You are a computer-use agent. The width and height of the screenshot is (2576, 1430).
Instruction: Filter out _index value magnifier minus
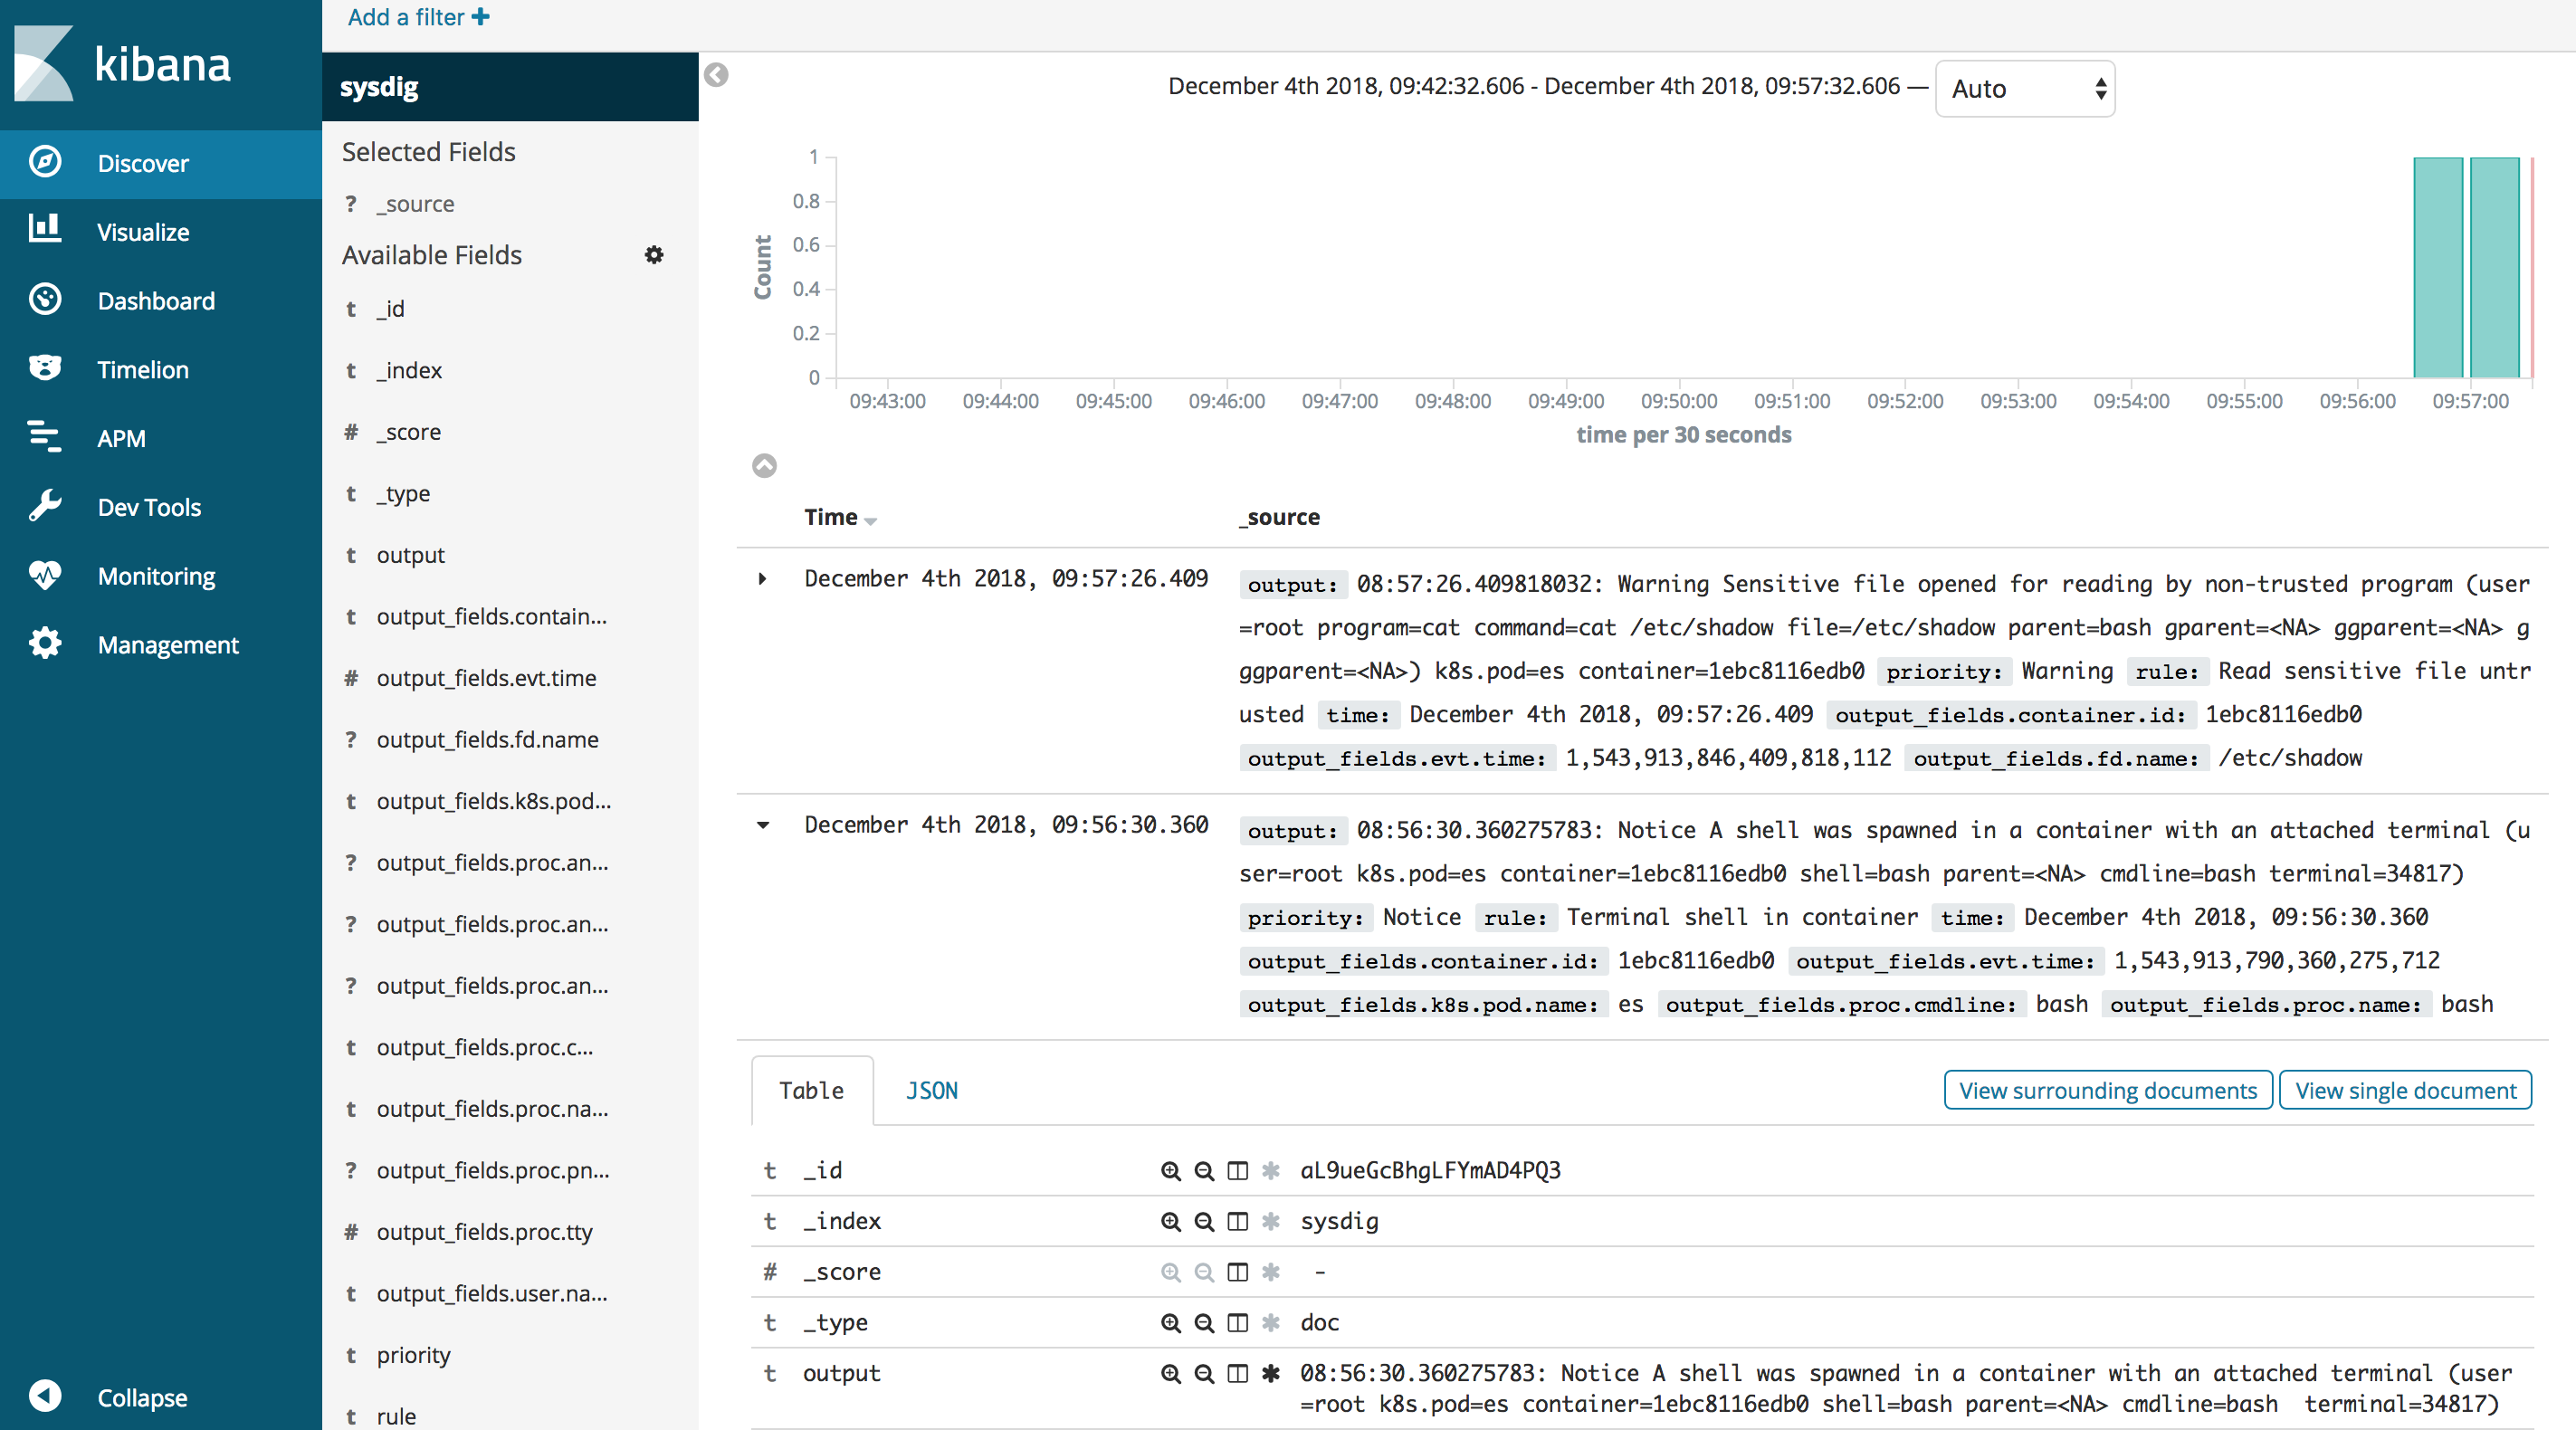1204,1221
